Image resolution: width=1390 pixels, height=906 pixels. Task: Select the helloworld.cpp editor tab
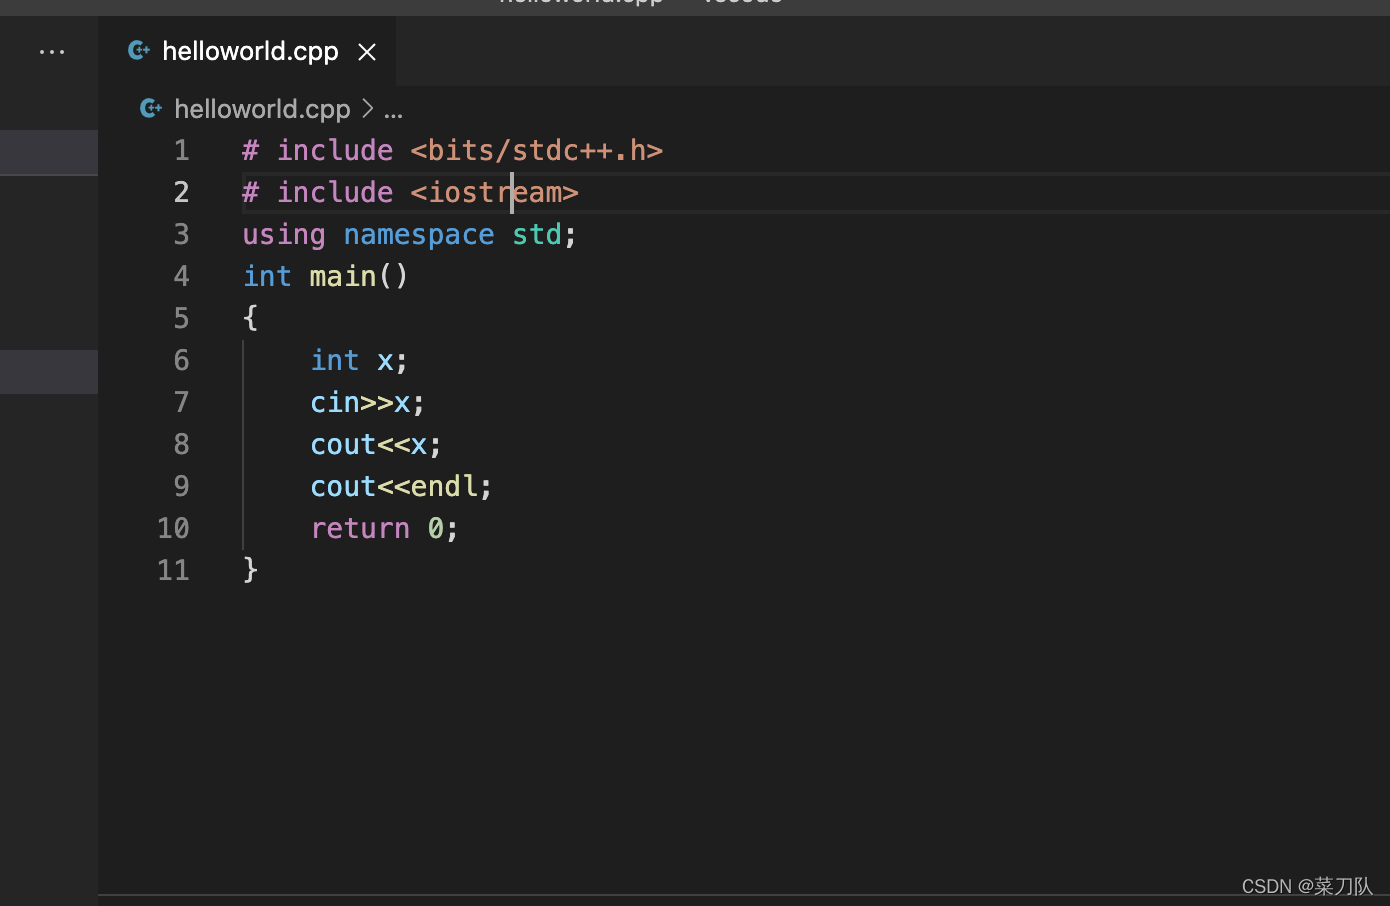[x=247, y=51]
